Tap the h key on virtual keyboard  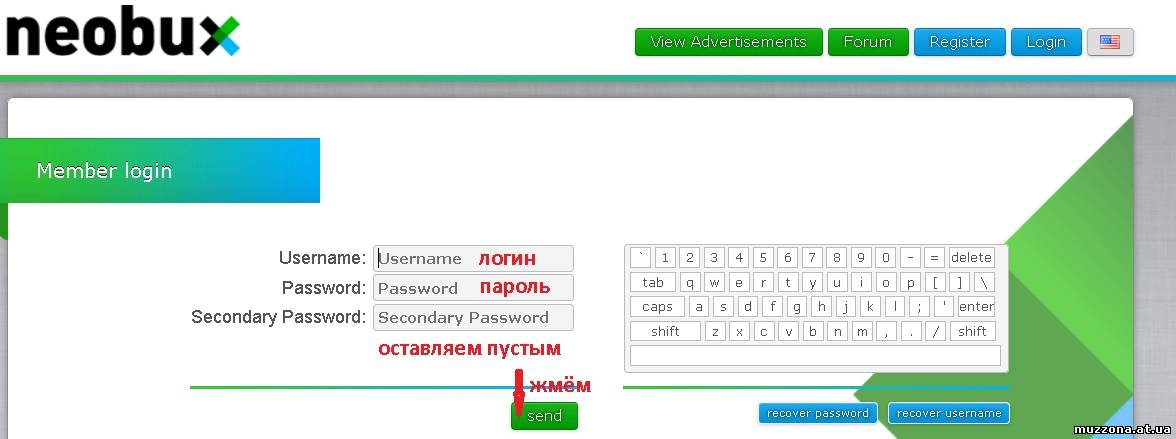pyautogui.click(x=821, y=307)
